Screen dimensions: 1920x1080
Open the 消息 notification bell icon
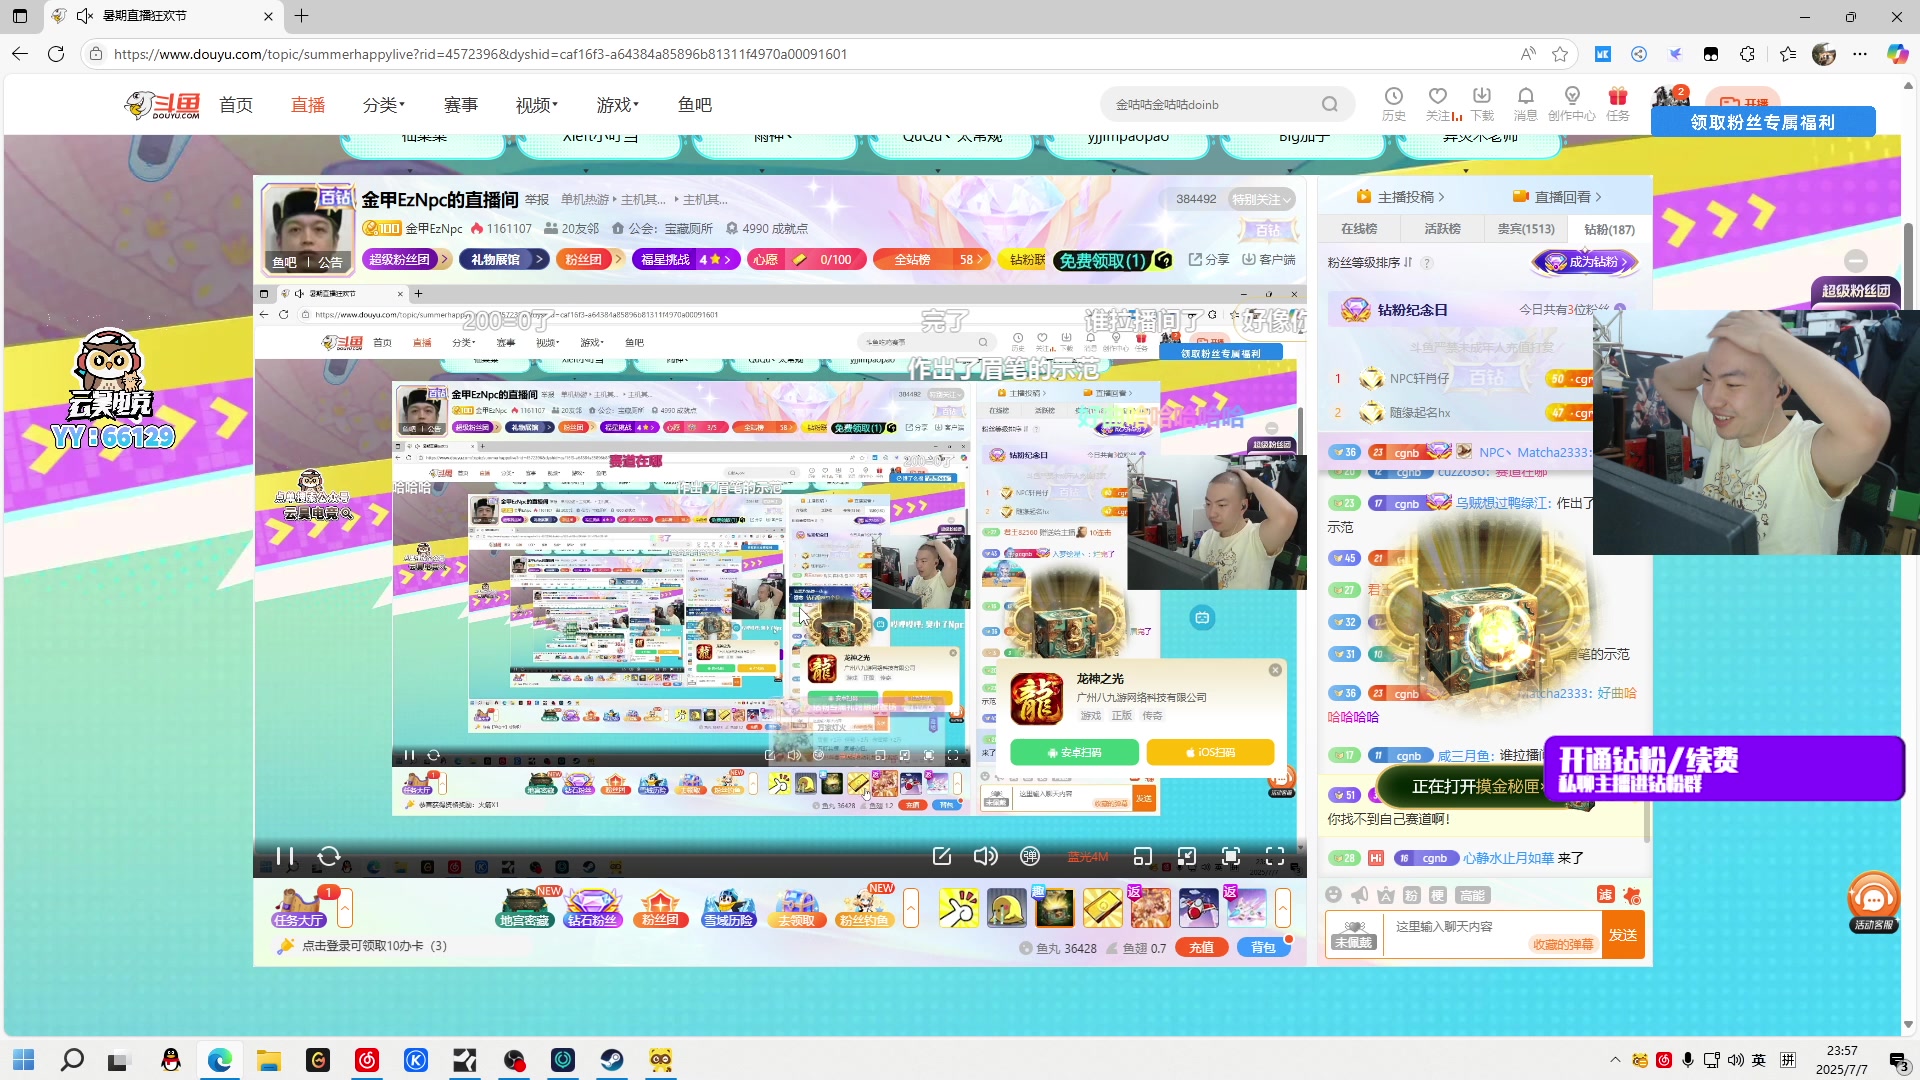(x=1526, y=103)
